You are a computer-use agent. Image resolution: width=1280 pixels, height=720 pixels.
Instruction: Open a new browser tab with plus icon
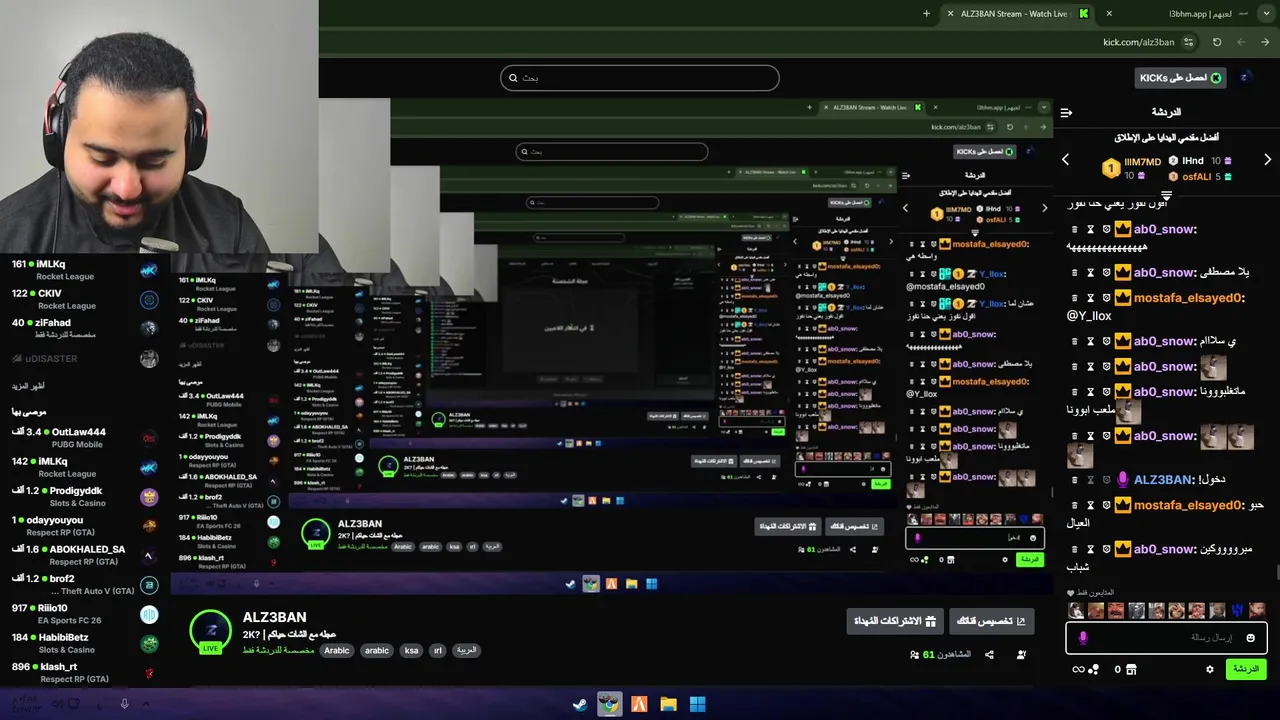[x=926, y=14]
